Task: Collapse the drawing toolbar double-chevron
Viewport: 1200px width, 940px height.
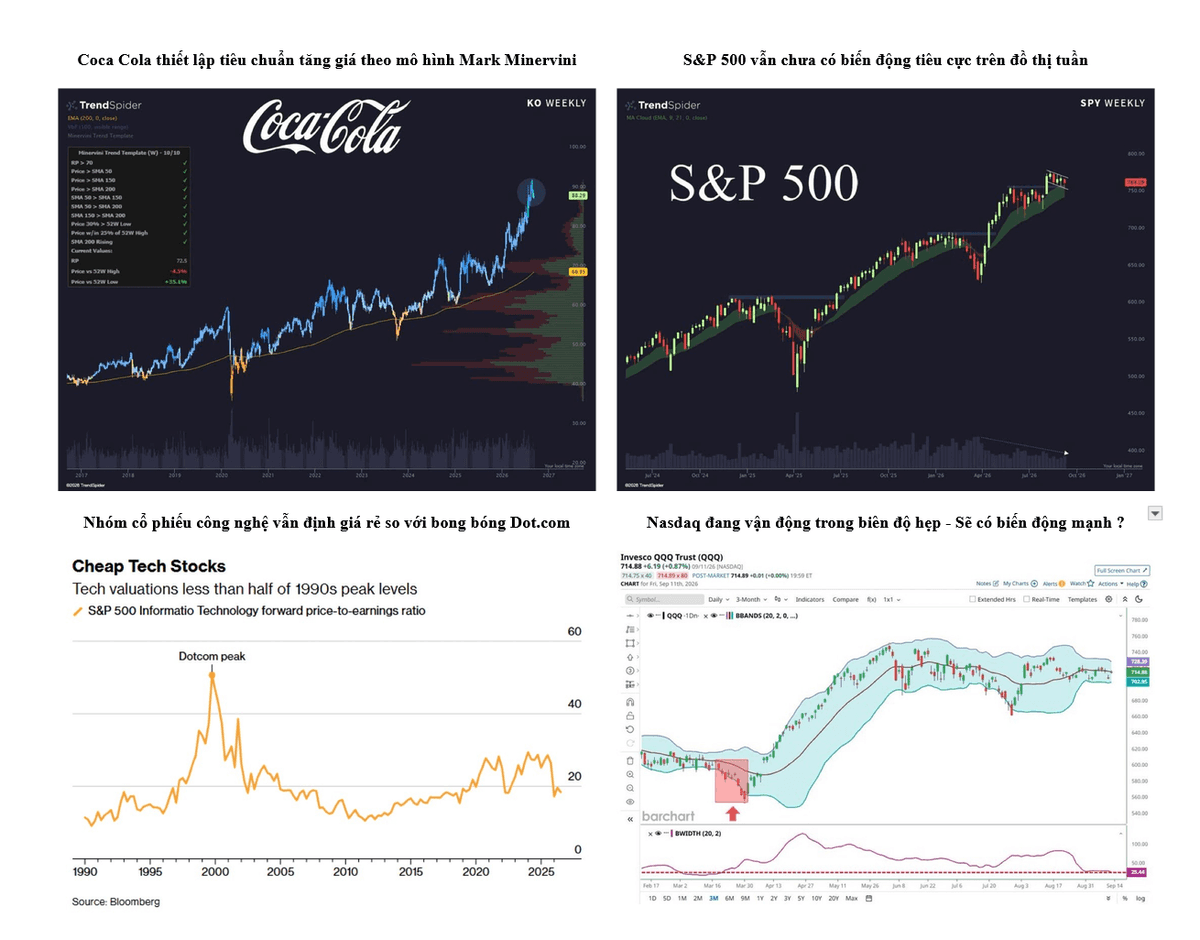Action: 630,819
